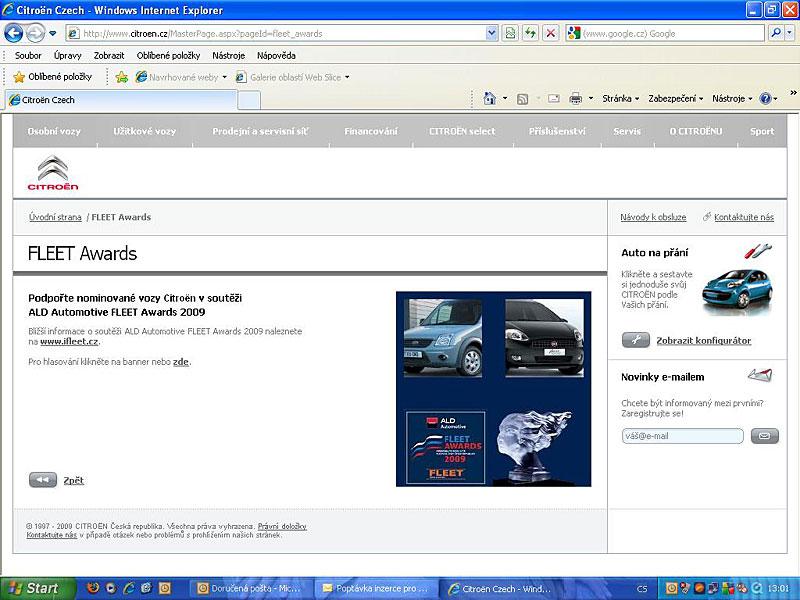Open the Soubor menu

pyautogui.click(x=28, y=56)
